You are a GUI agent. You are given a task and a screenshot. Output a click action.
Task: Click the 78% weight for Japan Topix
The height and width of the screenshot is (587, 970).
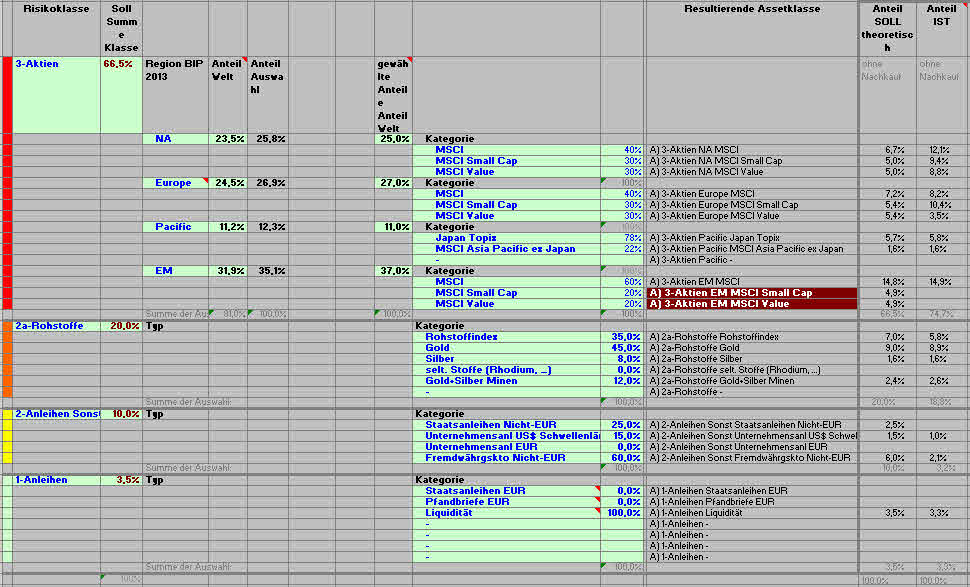point(622,238)
